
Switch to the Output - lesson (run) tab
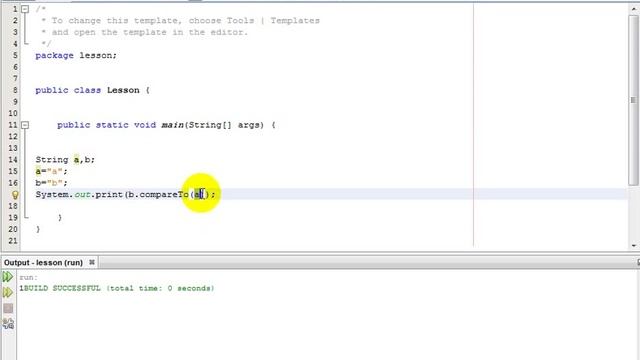43,262
